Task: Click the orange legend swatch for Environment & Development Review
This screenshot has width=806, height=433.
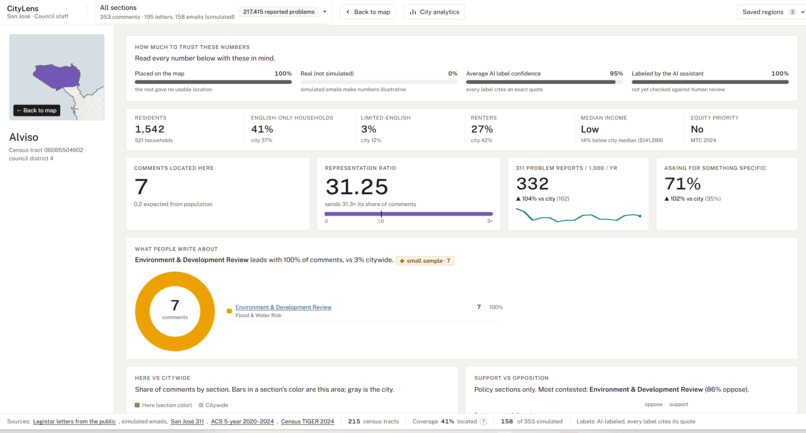Action: tap(229, 311)
